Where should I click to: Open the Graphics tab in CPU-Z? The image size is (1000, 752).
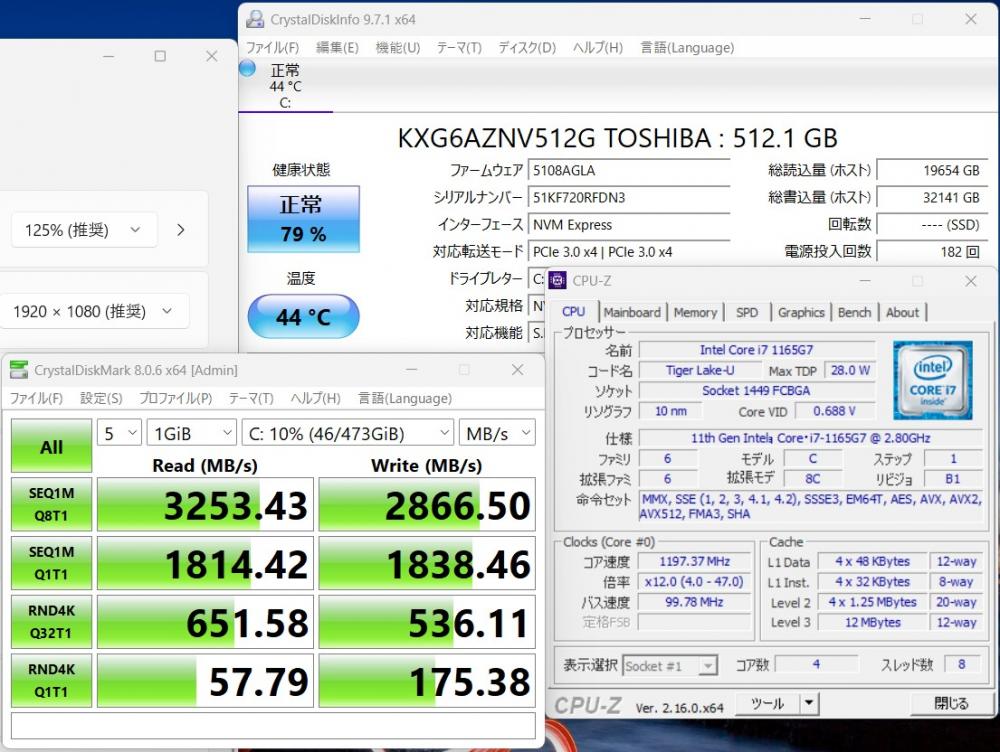(801, 313)
